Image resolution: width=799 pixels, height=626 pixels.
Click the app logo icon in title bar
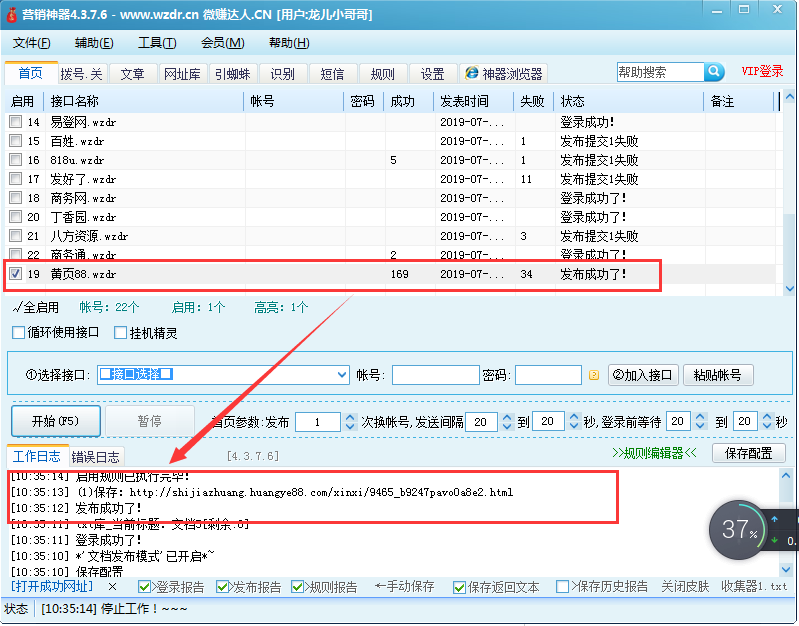pos(11,13)
